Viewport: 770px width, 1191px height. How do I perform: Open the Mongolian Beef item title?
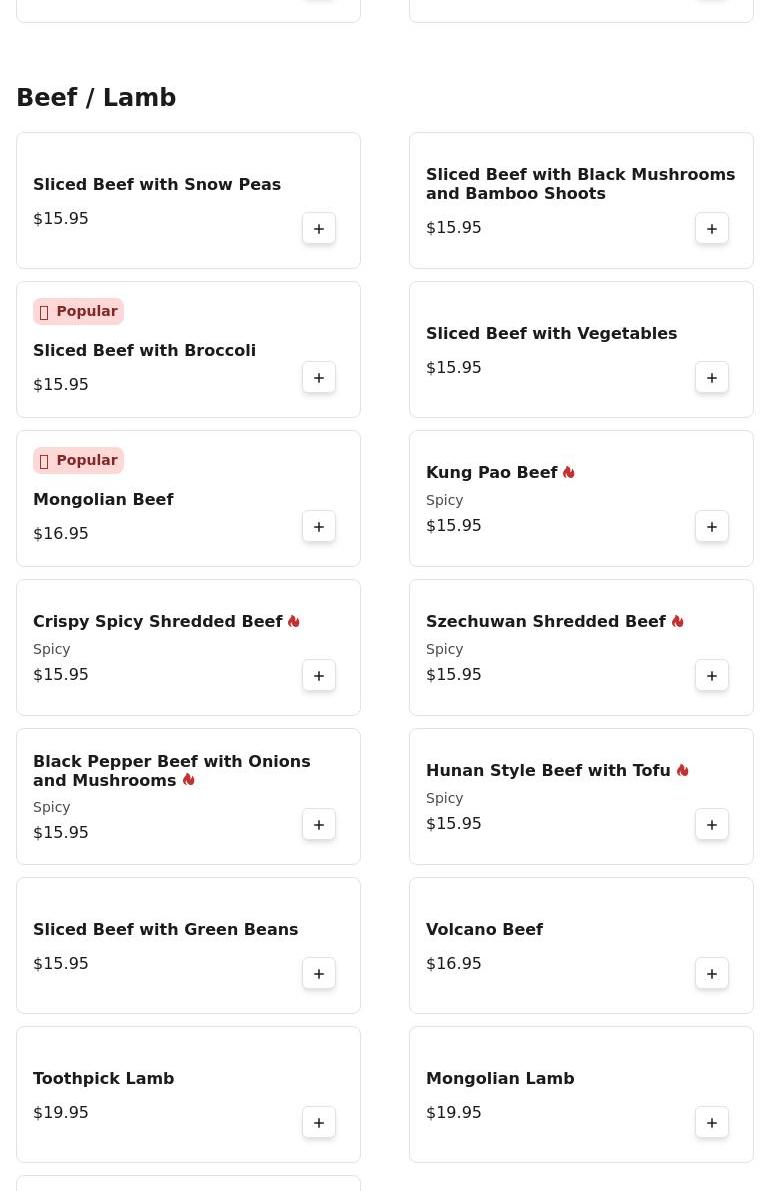[x=103, y=499]
